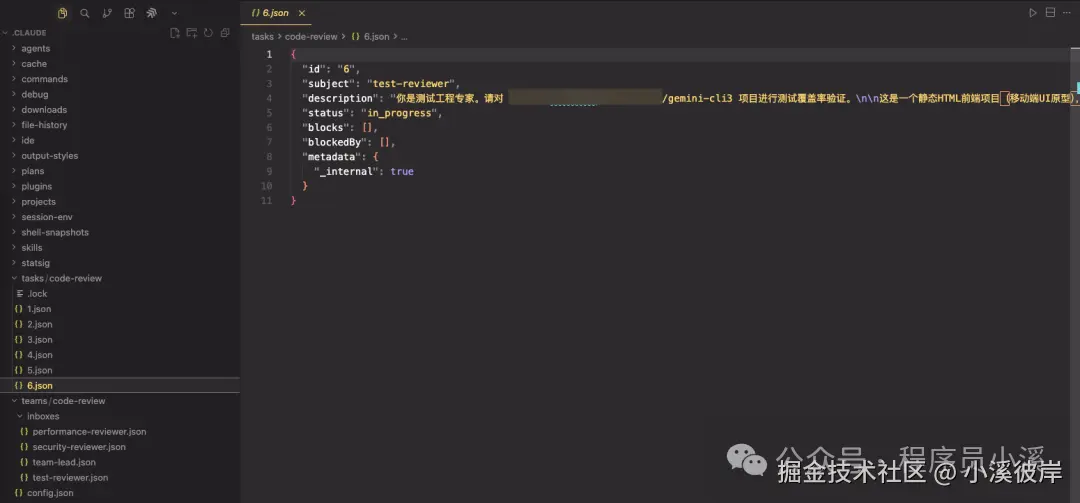Click the New Folder icon
Image resolution: width=1080 pixels, height=503 pixels.
pos(191,32)
